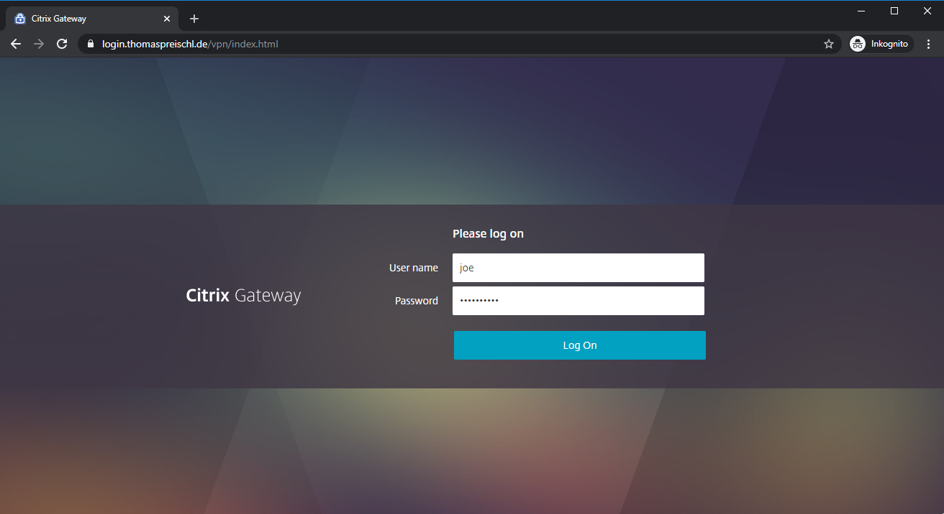Go back to the previous page
Viewport: 944px width, 514px height.
click(16, 44)
